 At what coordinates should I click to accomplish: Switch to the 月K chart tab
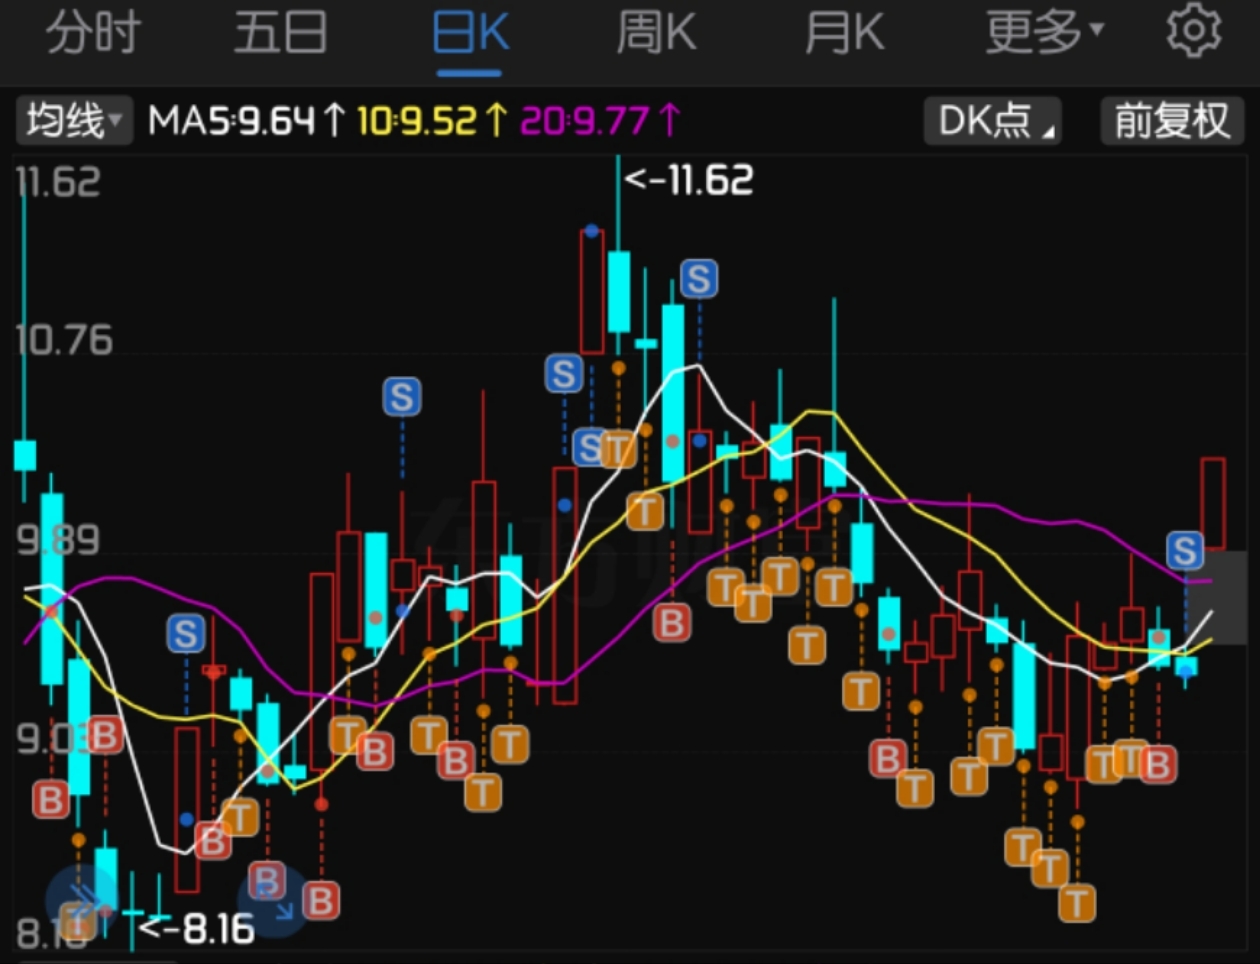click(844, 33)
